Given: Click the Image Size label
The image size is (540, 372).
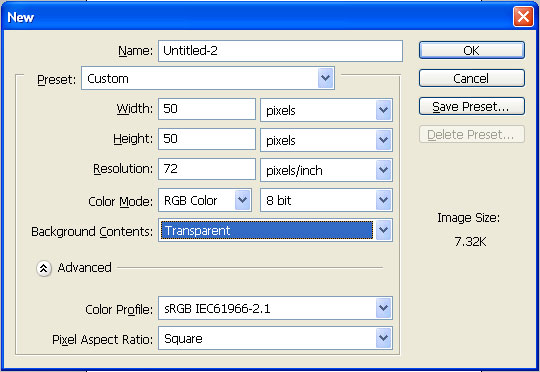Looking at the screenshot, I should pyautogui.click(x=468, y=218).
